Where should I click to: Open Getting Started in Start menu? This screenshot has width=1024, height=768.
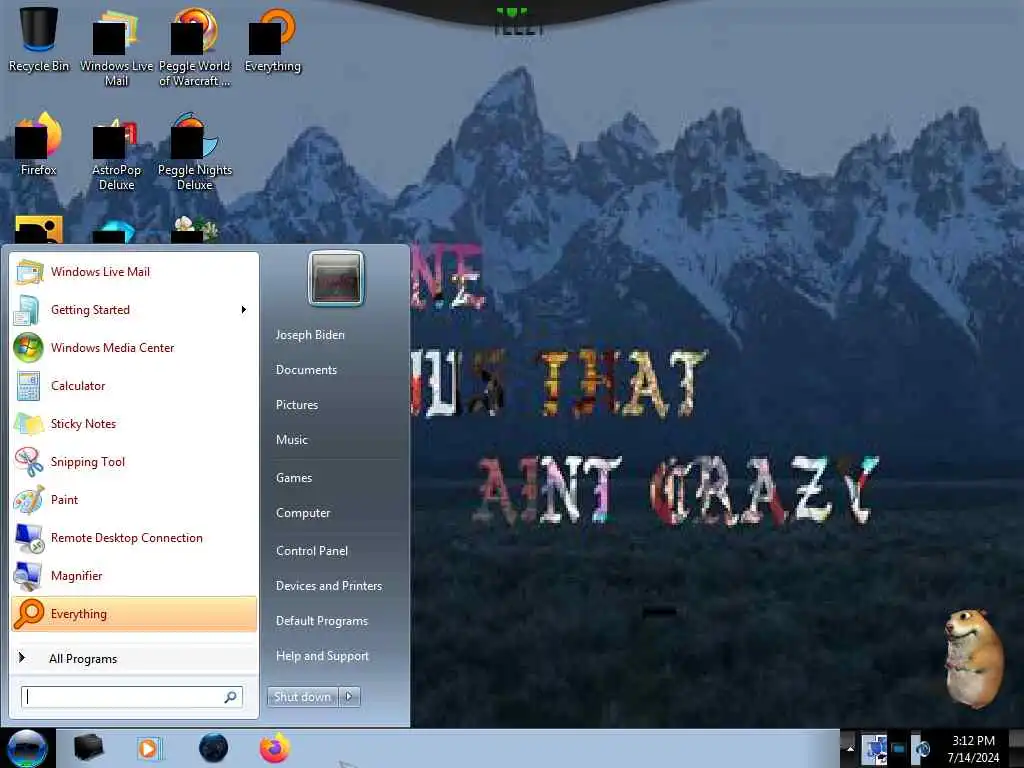[134, 310]
